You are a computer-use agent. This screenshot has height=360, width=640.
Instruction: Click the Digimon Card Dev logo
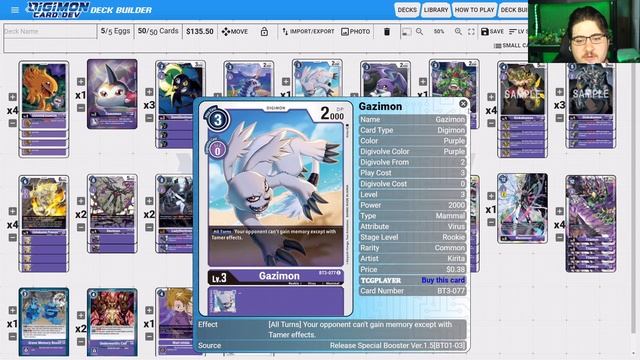(x=58, y=10)
